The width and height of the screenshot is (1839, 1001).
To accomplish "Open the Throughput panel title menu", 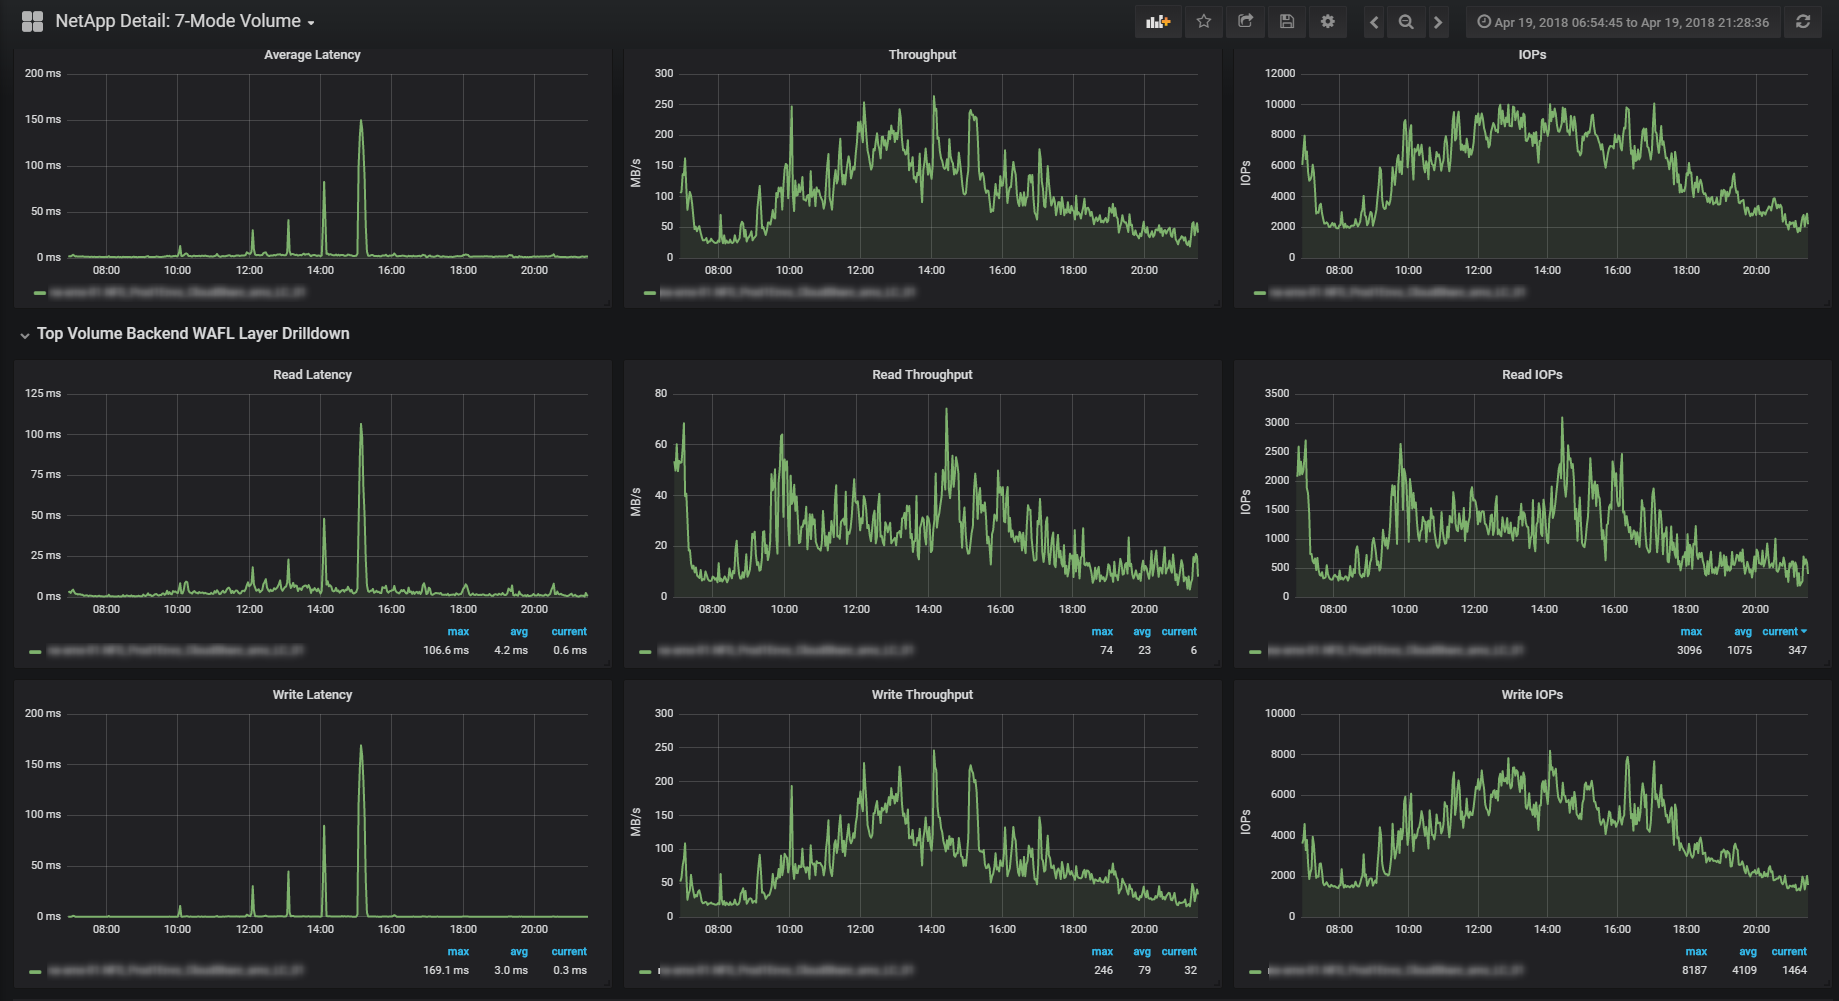I will point(922,55).
